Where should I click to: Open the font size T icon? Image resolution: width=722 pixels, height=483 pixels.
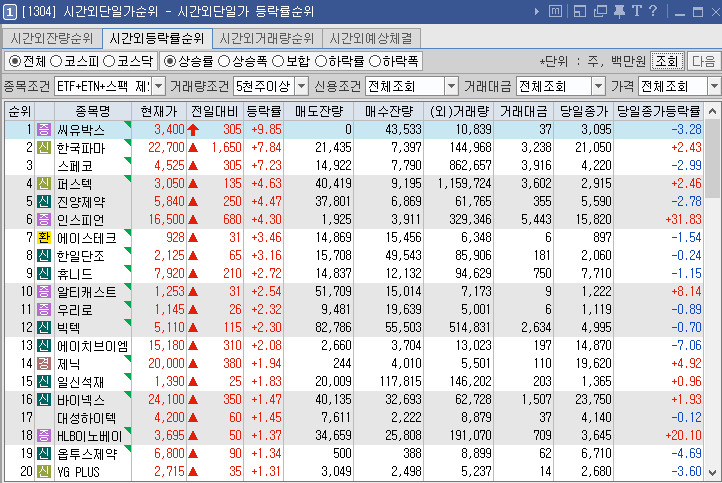pyautogui.click(x=637, y=11)
